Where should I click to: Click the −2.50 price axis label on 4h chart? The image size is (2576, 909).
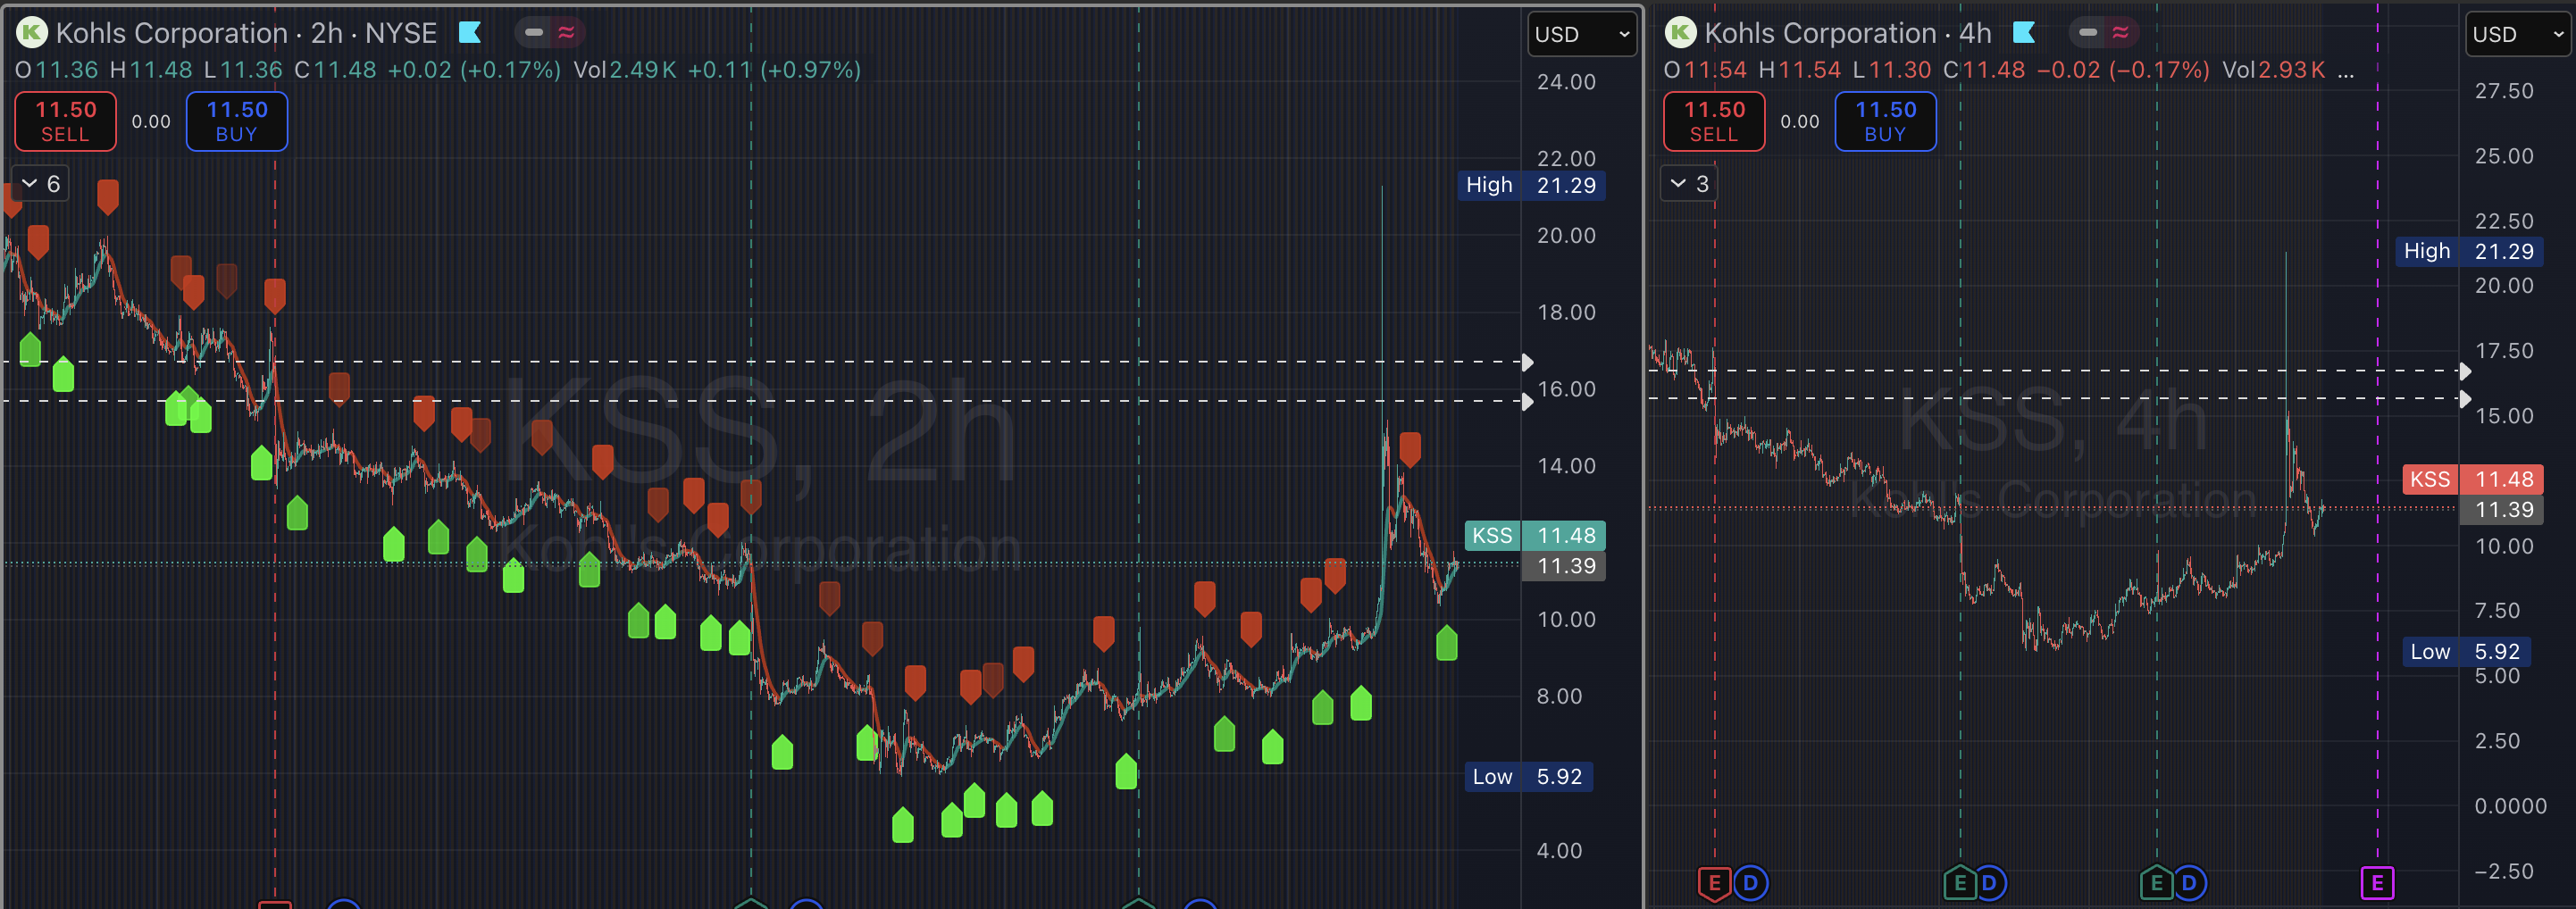(2504, 871)
